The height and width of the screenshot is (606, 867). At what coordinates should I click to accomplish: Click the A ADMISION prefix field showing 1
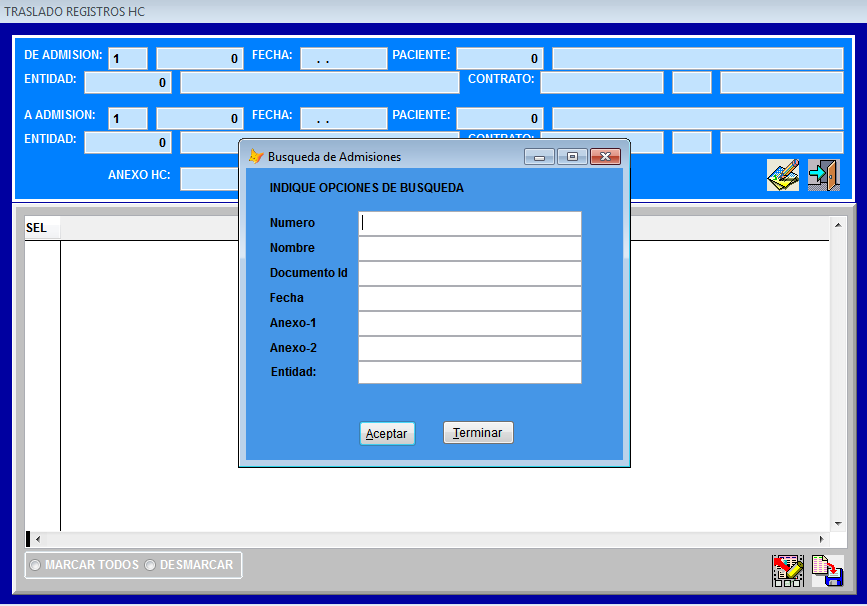click(128, 118)
